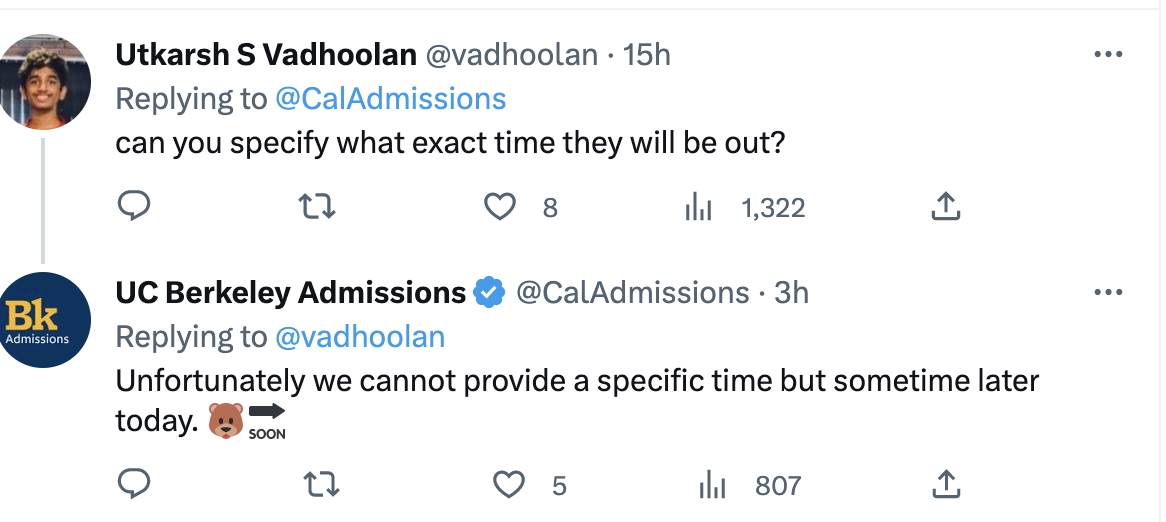Click the blue verified badge

pos(488,293)
